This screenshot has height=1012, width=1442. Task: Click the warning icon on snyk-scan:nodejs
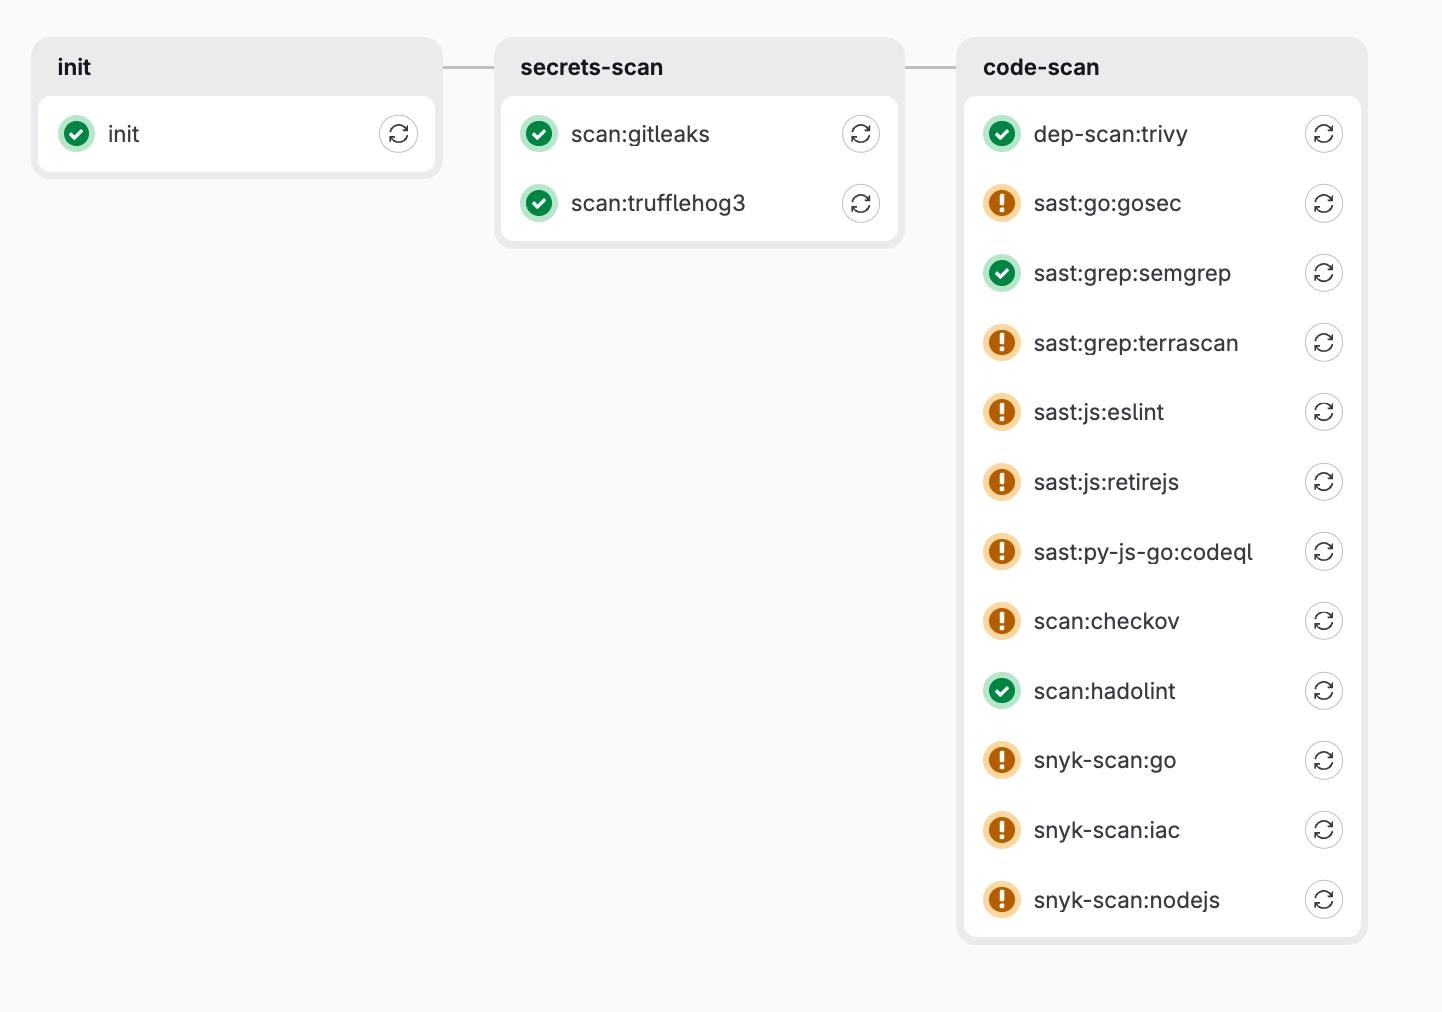click(1002, 899)
